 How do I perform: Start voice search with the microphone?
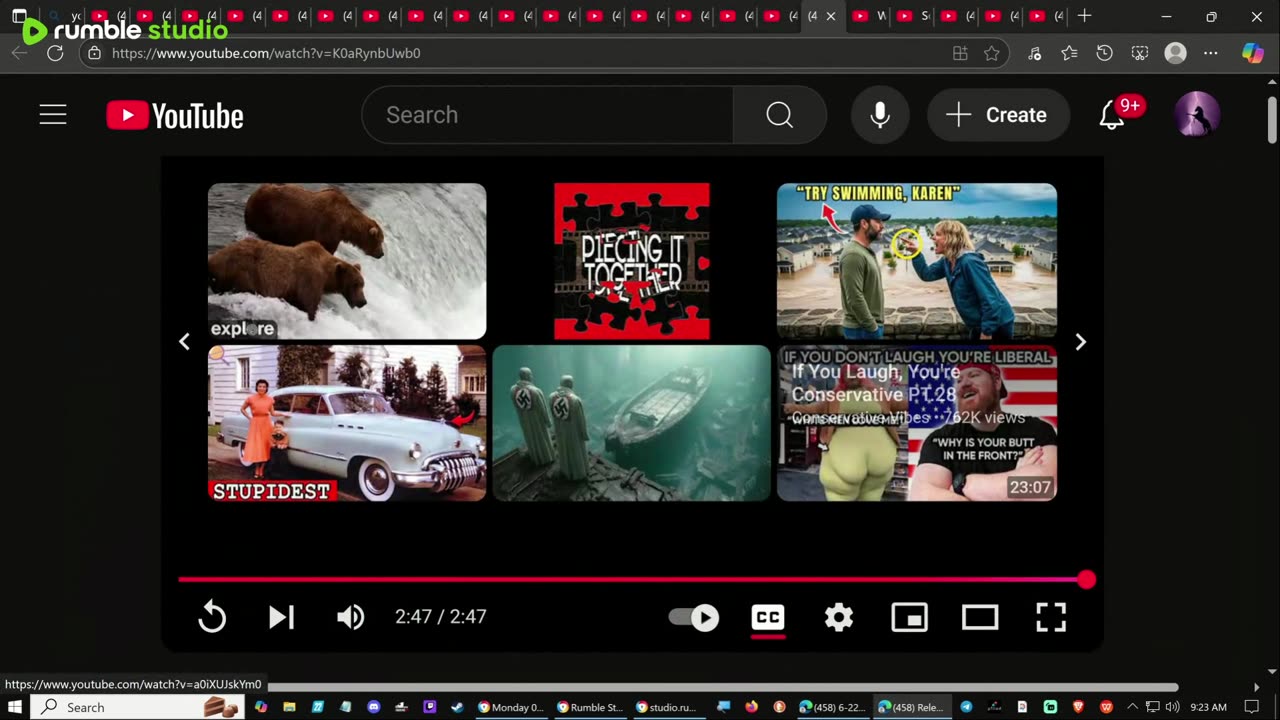tap(880, 115)
